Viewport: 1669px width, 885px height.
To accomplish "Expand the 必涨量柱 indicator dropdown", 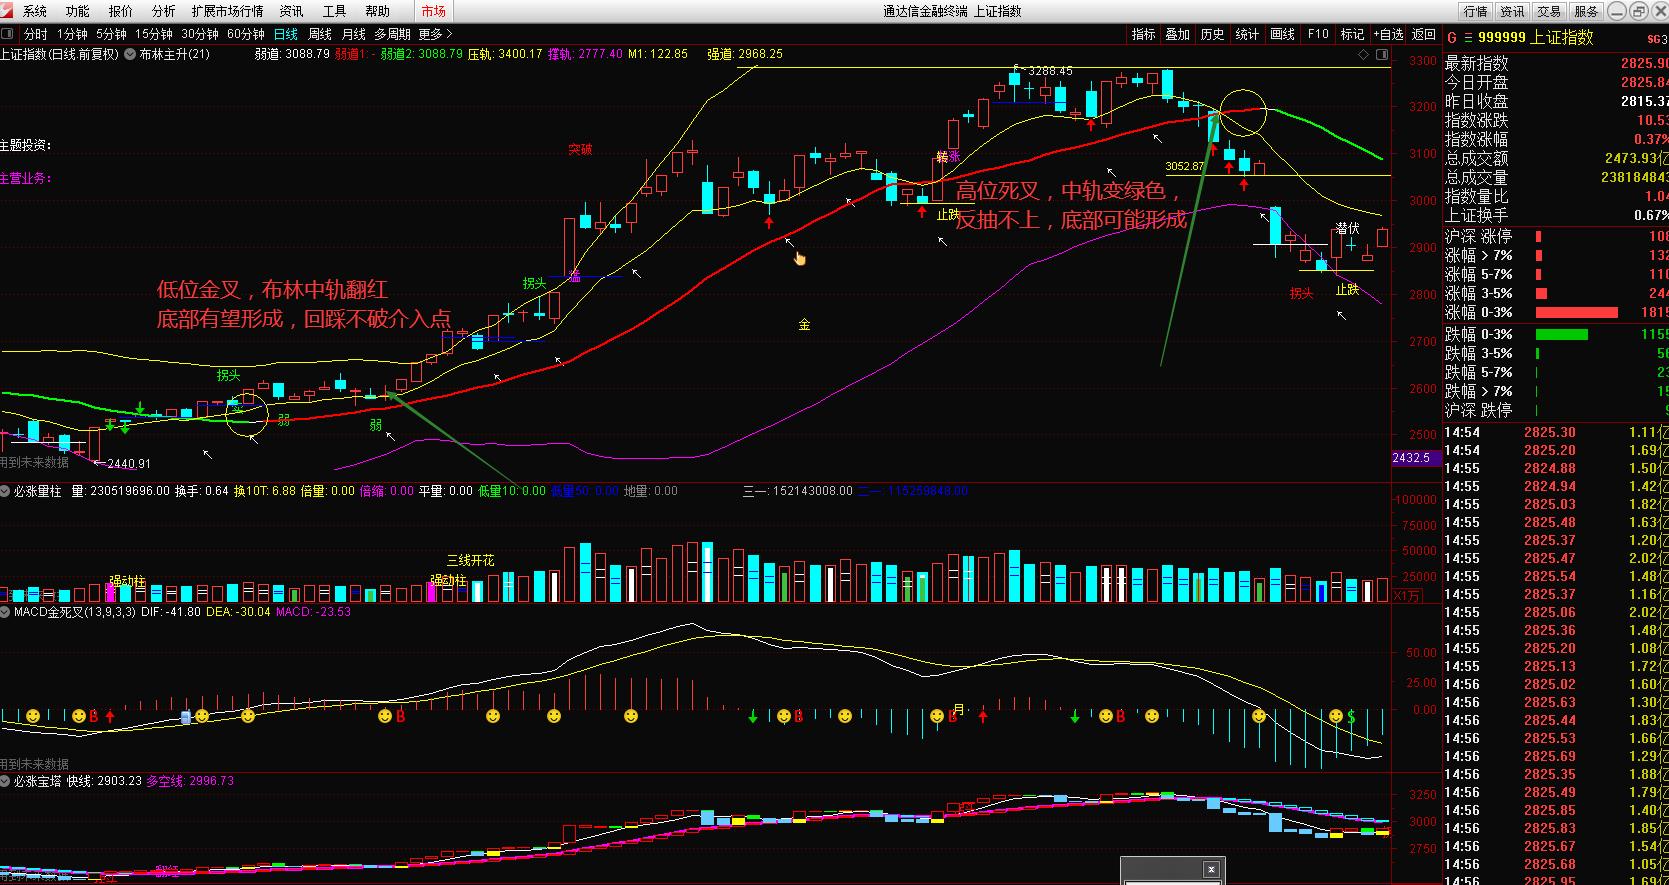I will (6, 491).
